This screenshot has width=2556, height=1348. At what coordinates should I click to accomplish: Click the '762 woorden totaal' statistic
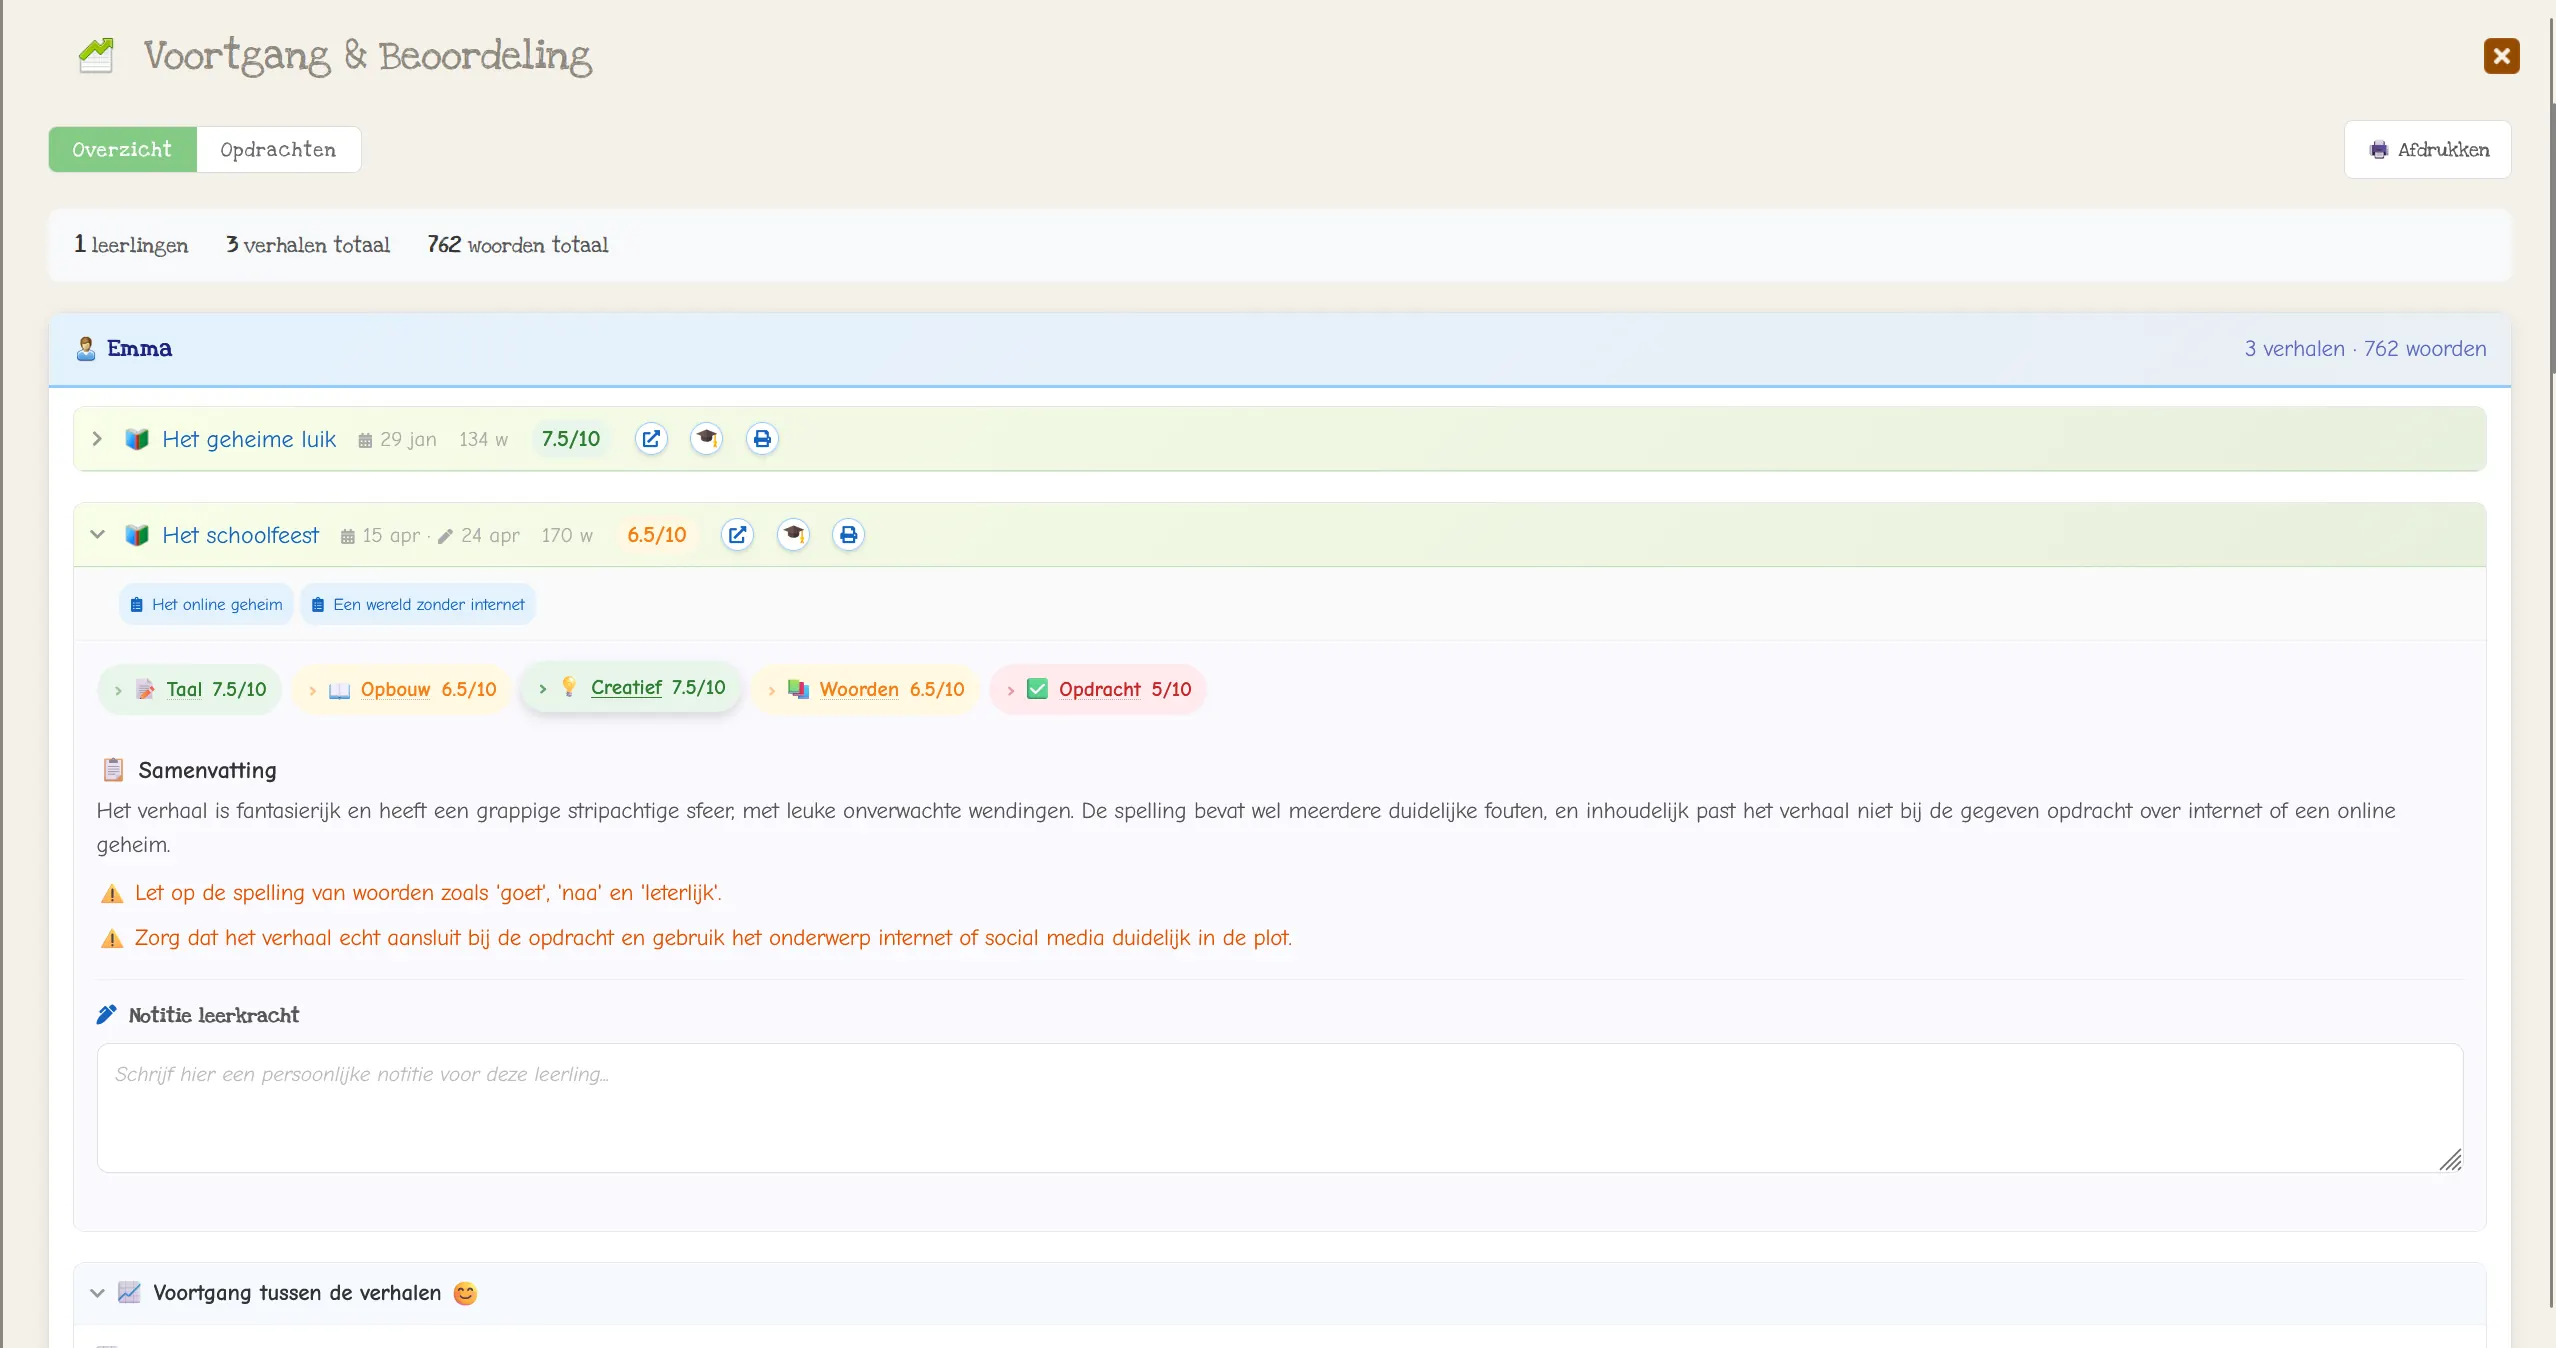(x=518, y=245)
